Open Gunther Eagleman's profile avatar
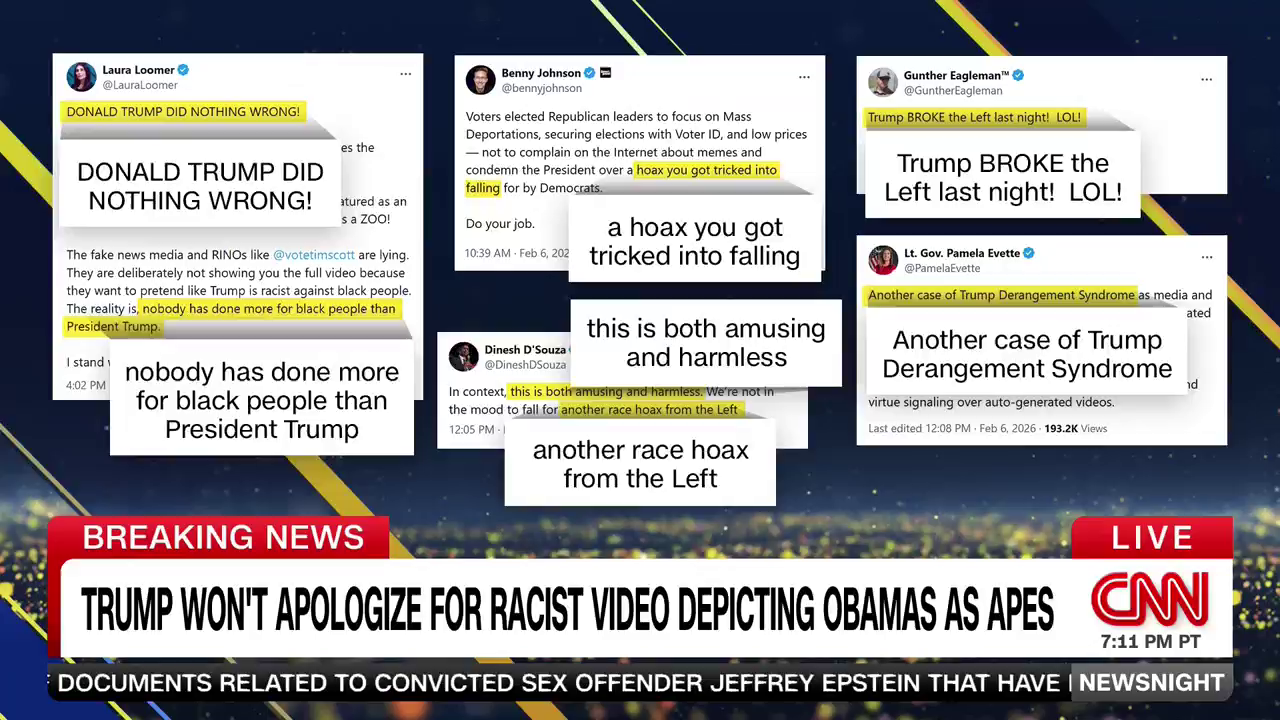The height and width of the screenshot is (720, 1280). click(882, 82)
